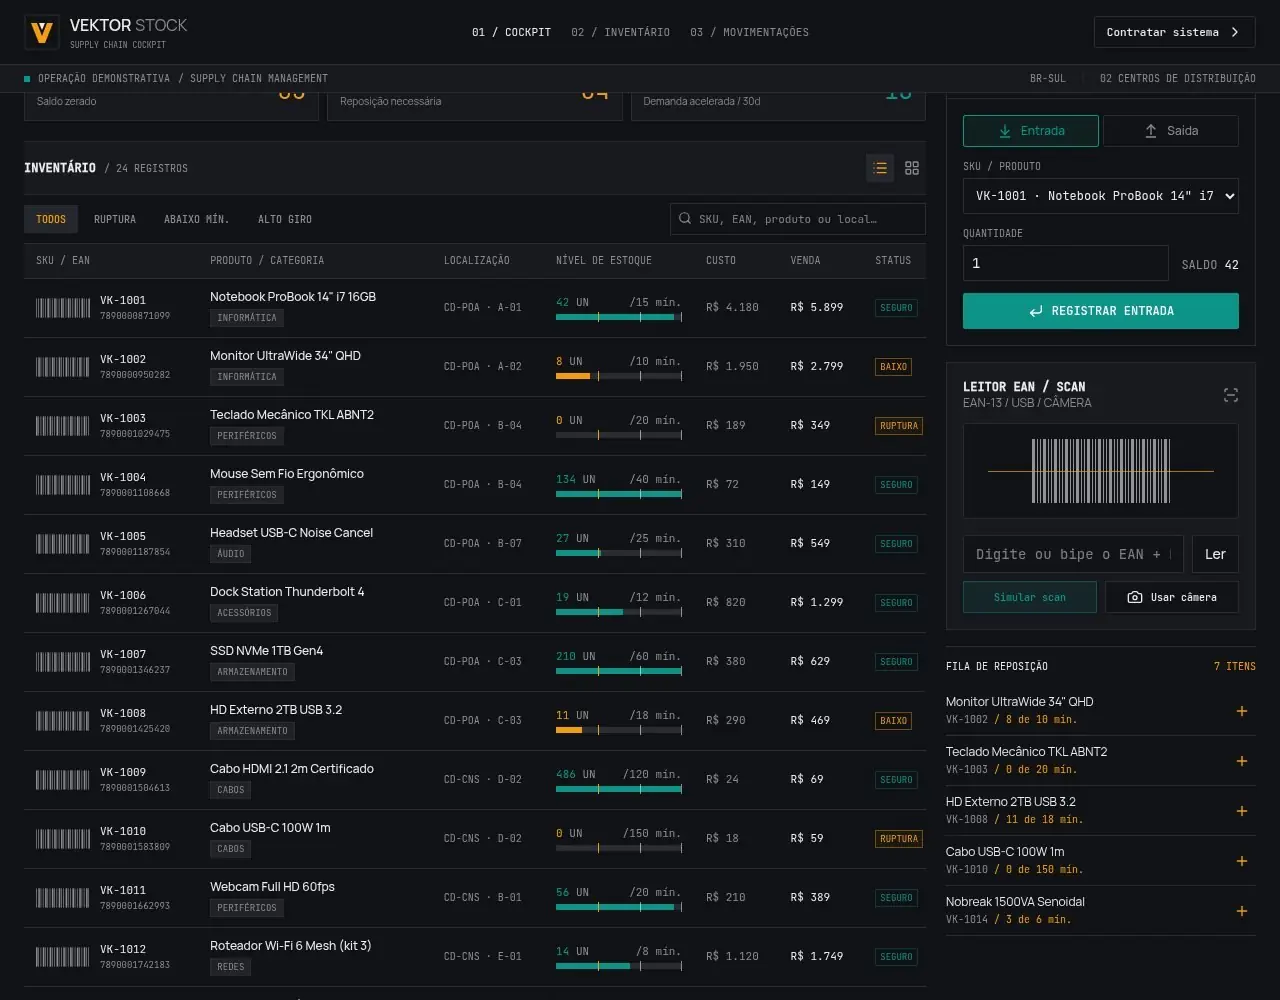Select the Saída movement type
Viewport: 1280px width, 1000px height.
coord(1171,131)
